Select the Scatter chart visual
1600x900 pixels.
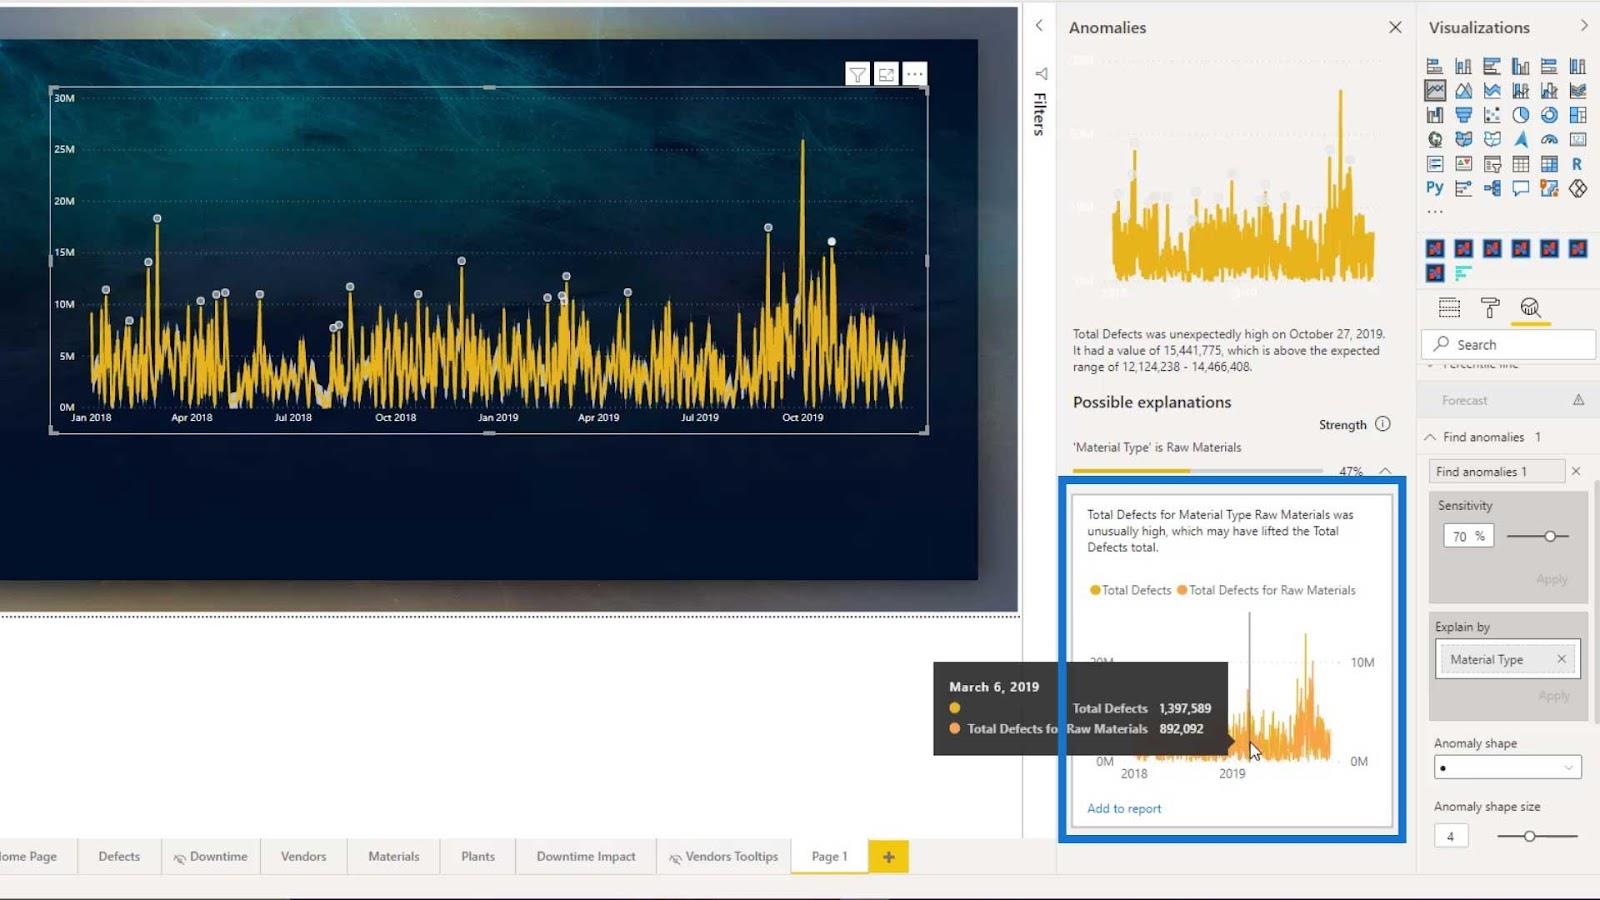pyautogui.click(x=1492, y=115)
